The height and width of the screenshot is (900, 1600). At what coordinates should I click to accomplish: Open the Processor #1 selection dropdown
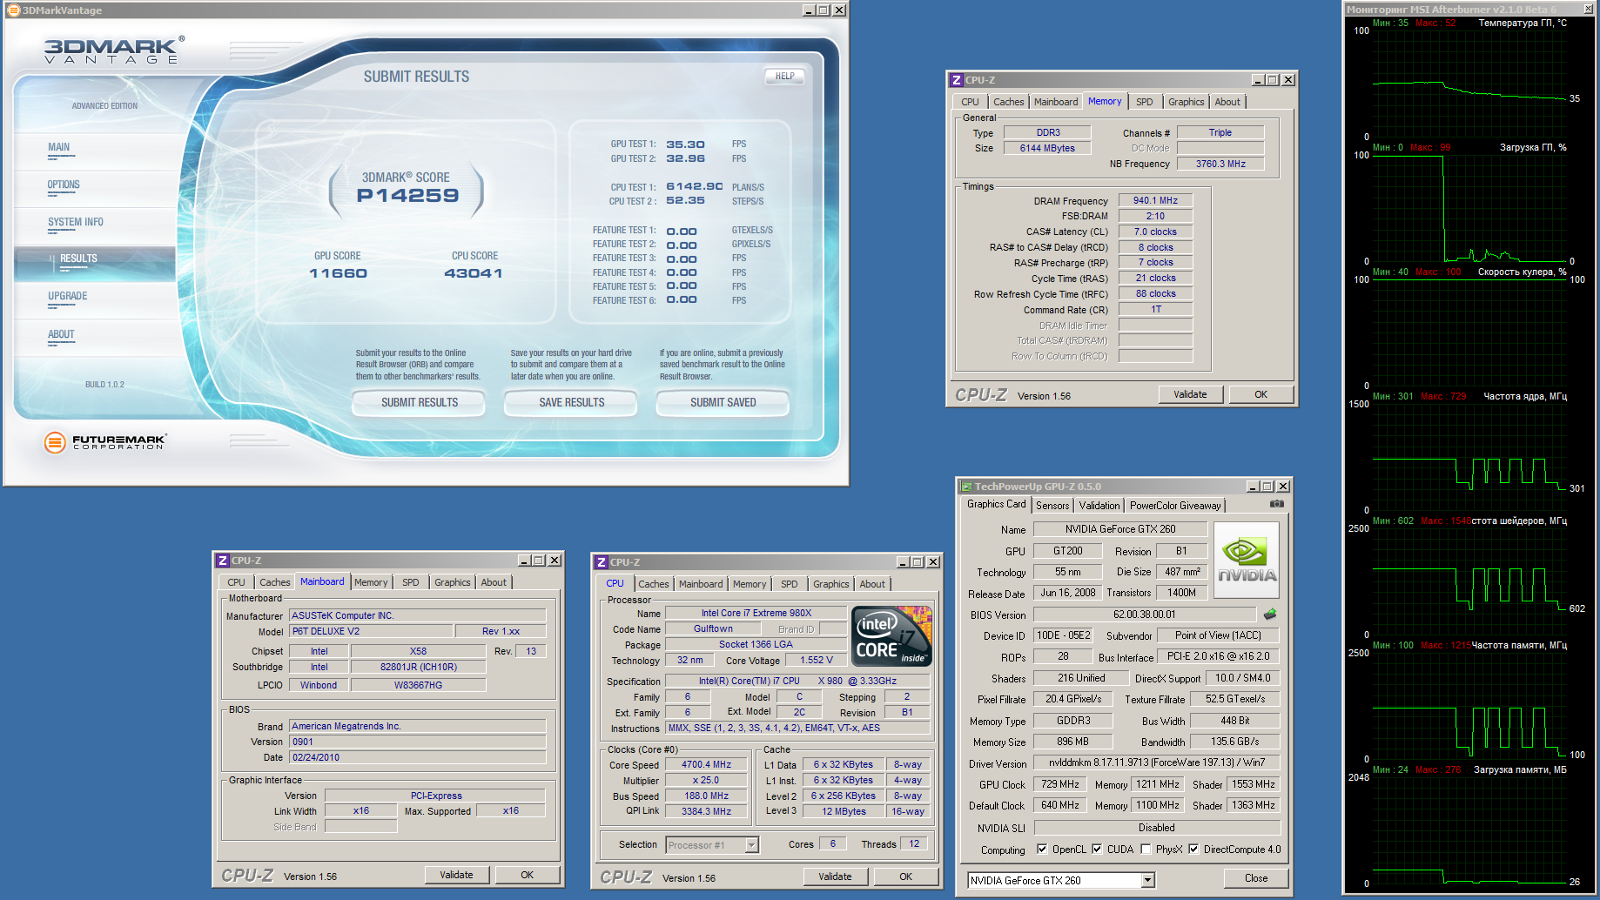752,845
